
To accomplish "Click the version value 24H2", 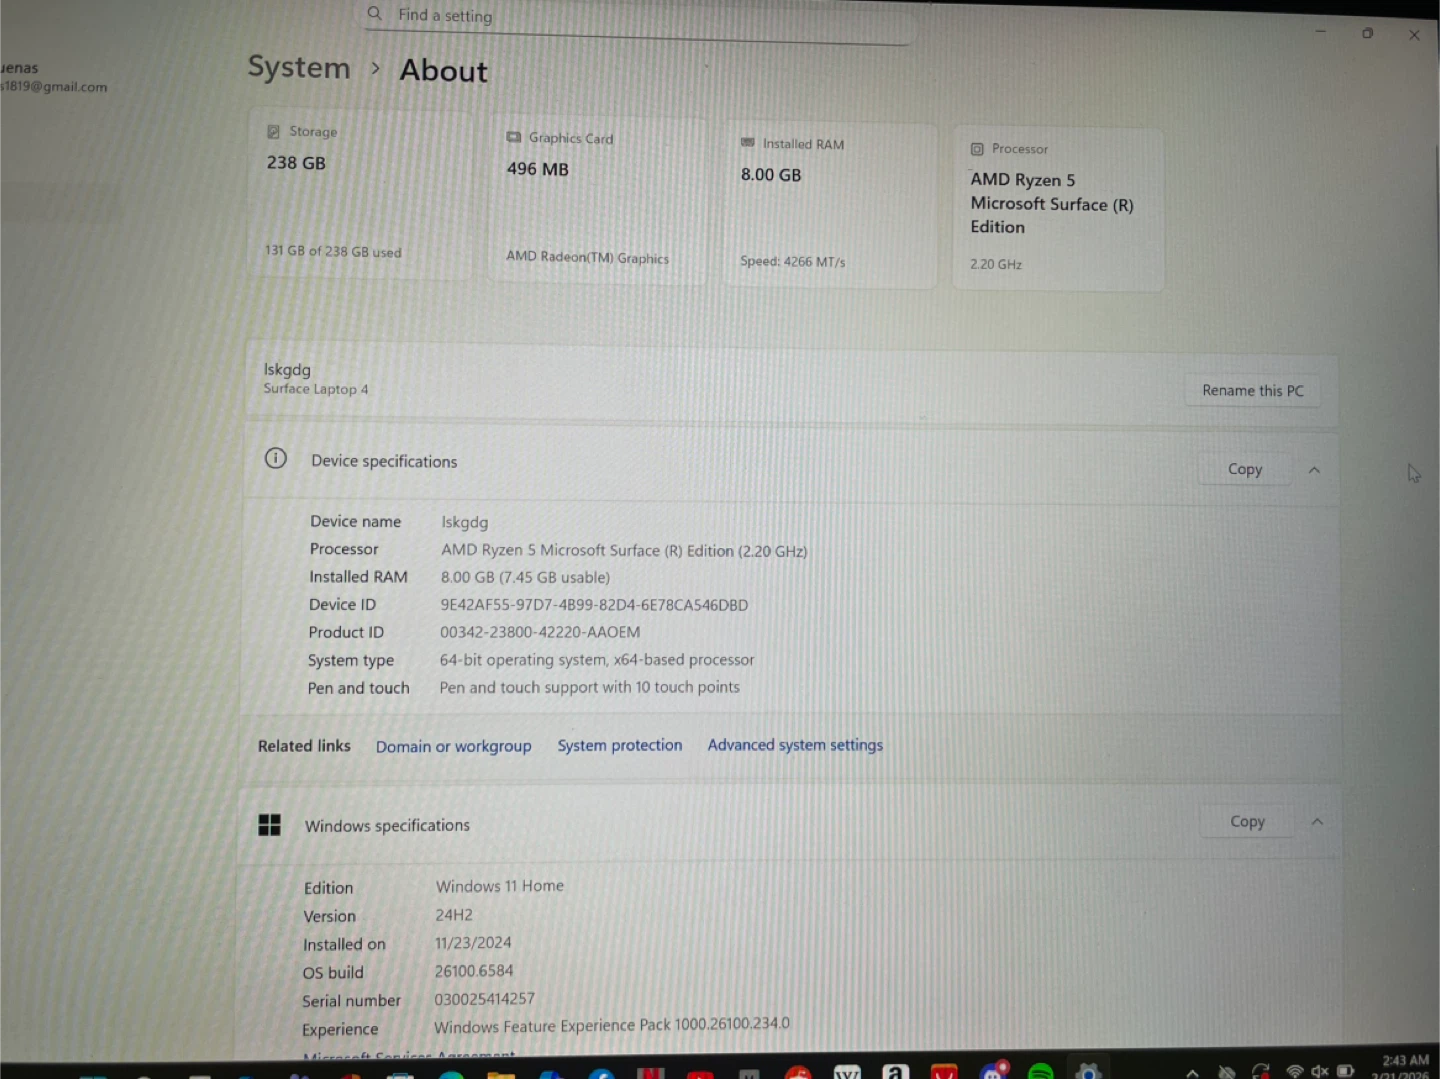I will (x=454, y=915).
